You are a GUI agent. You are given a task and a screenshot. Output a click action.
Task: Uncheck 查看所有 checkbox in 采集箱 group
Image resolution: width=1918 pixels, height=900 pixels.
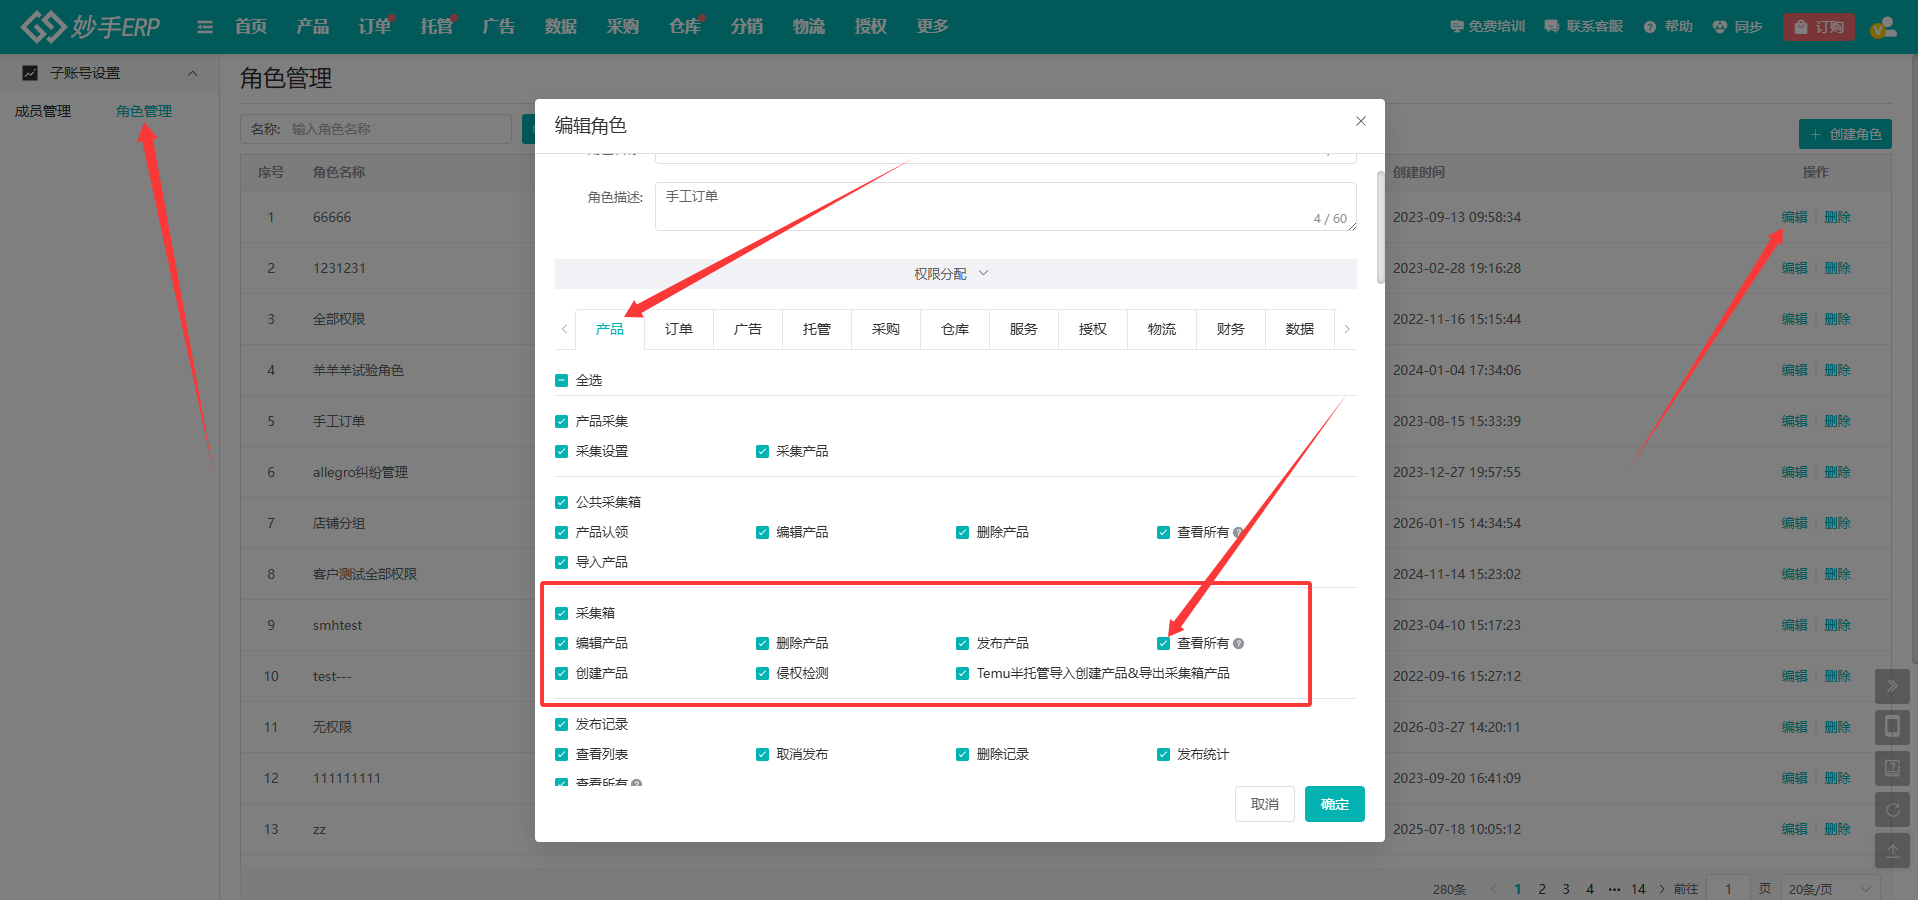pyautogui.click(x=1163, y=643)
